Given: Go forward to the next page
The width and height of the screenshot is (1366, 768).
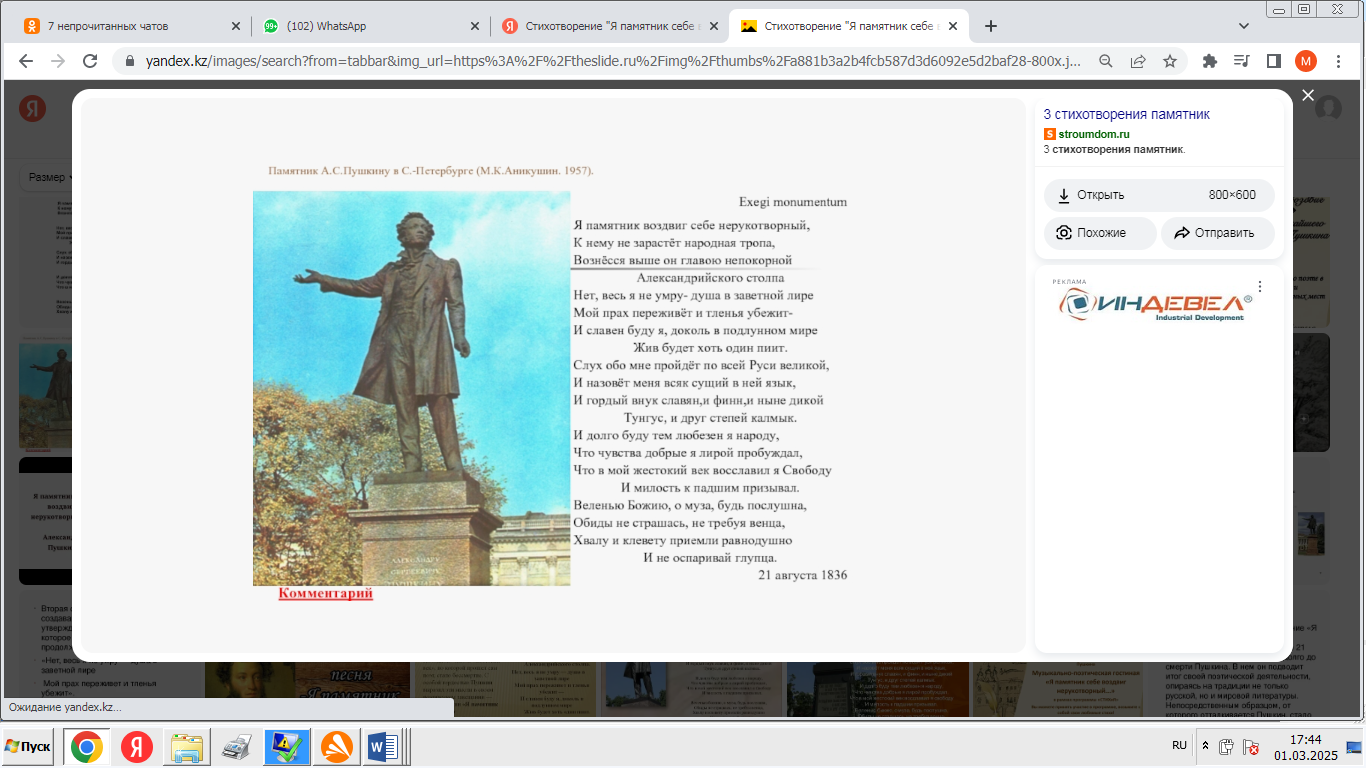Looking at the screenshot, I should click(x=58, y=61).
